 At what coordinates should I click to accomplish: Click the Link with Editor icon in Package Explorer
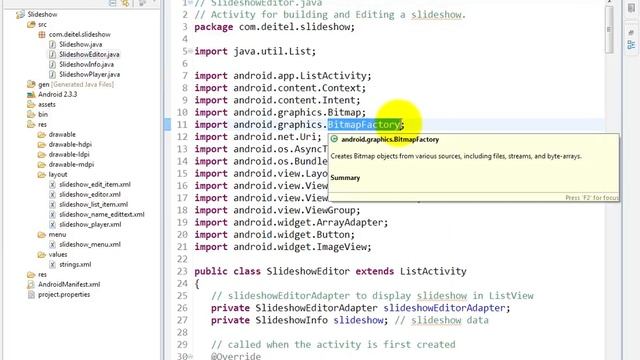(125, 3)
